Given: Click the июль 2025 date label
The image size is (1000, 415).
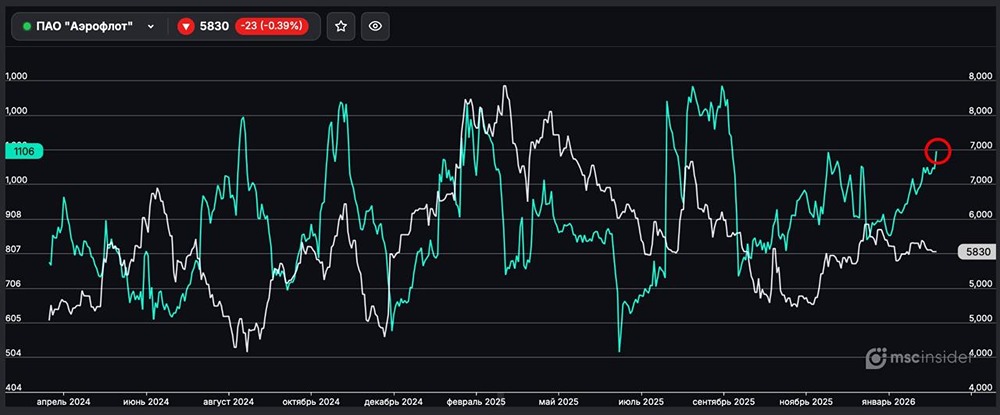Looking at the screenshot, I should (x=641, y=402).
